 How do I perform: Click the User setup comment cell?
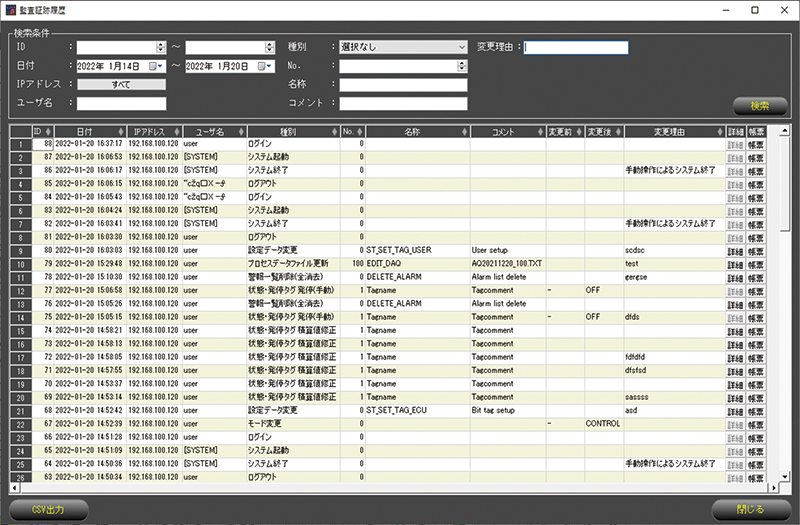tap(508, 251)
